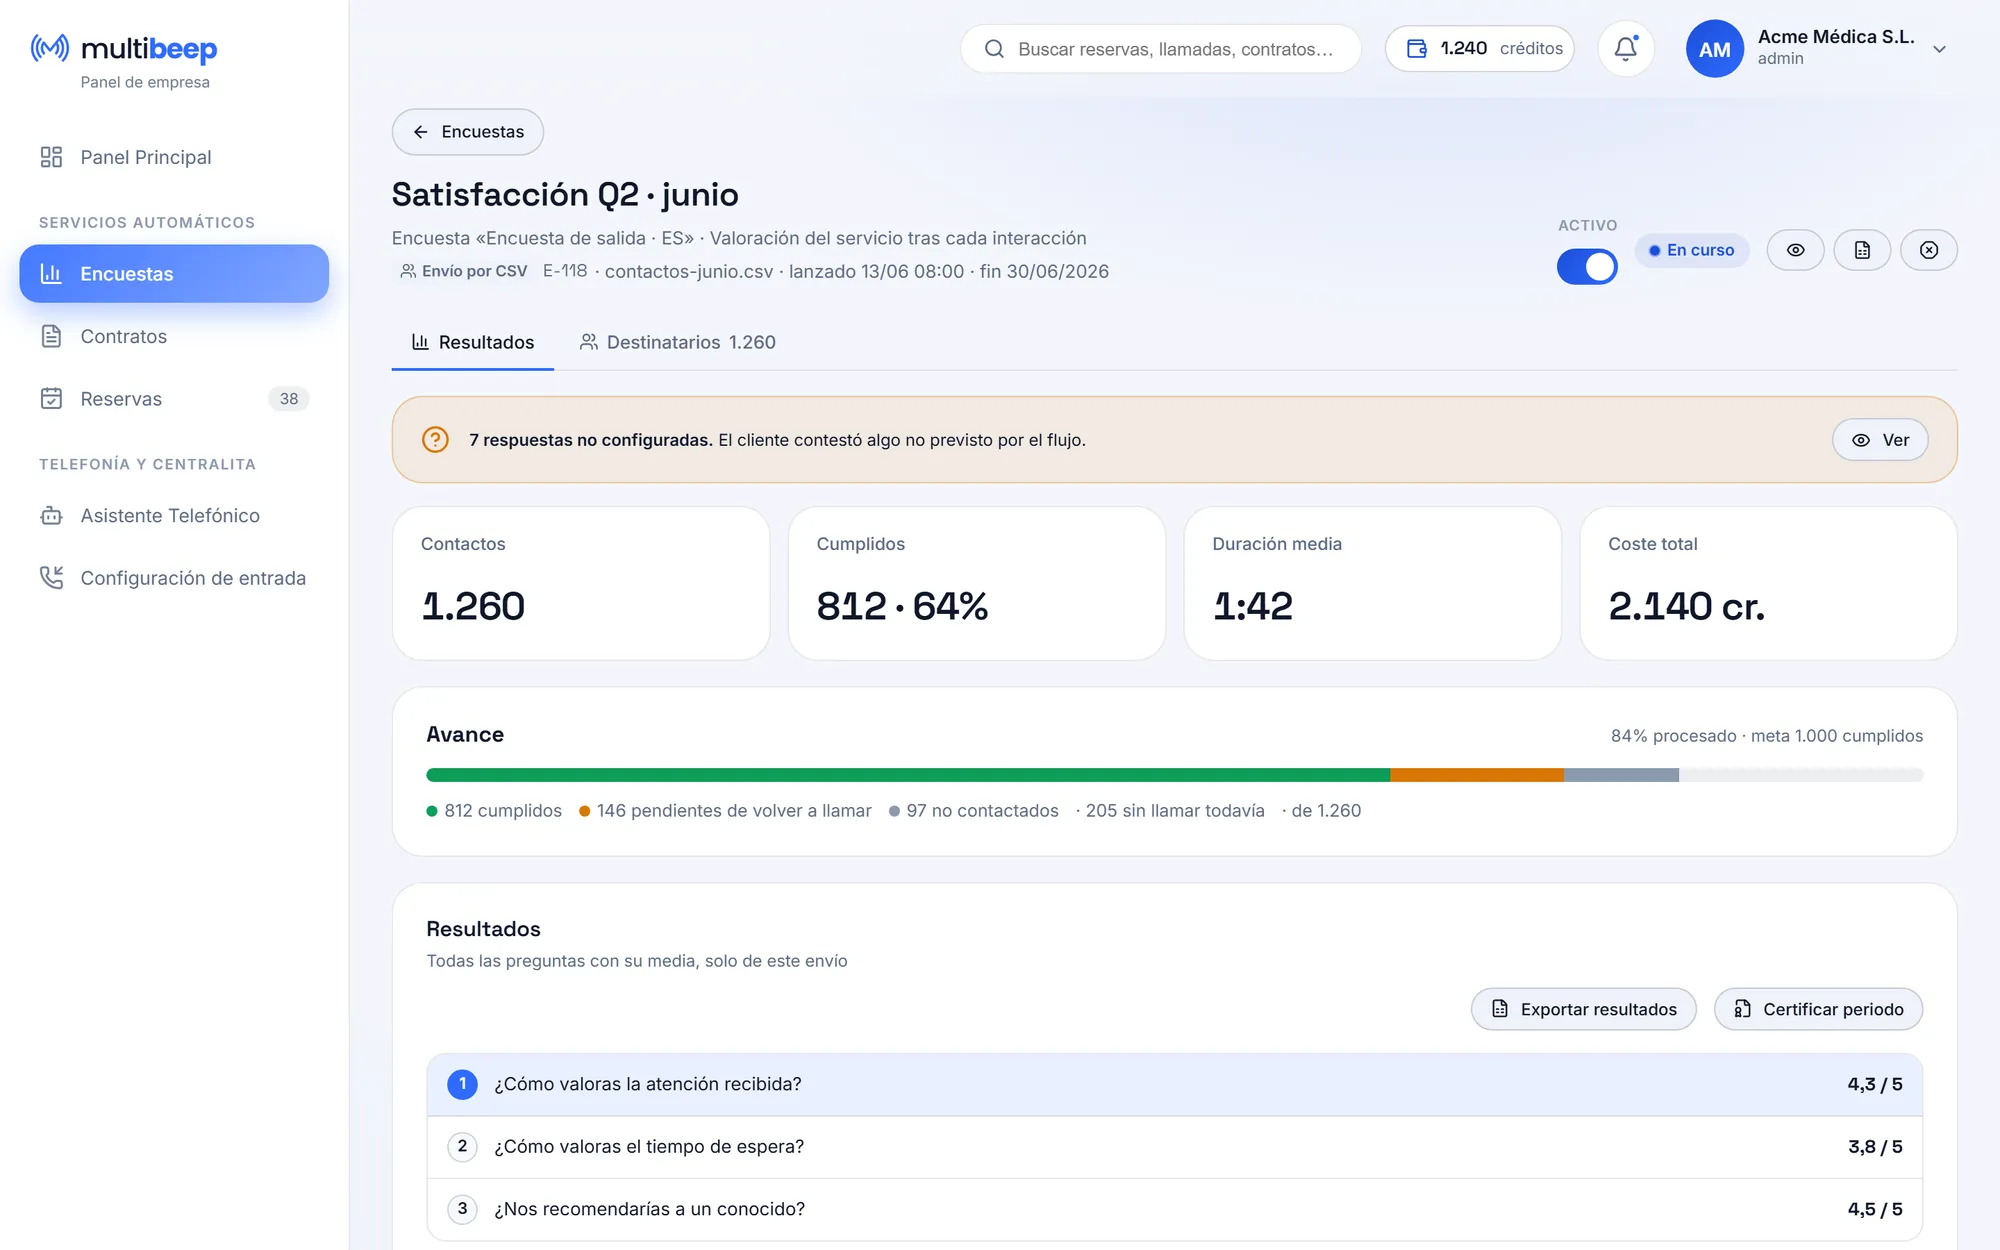
Task: Click the 38 badge next to Reservas
Action: pyautogui.click(x=289, y=399)
